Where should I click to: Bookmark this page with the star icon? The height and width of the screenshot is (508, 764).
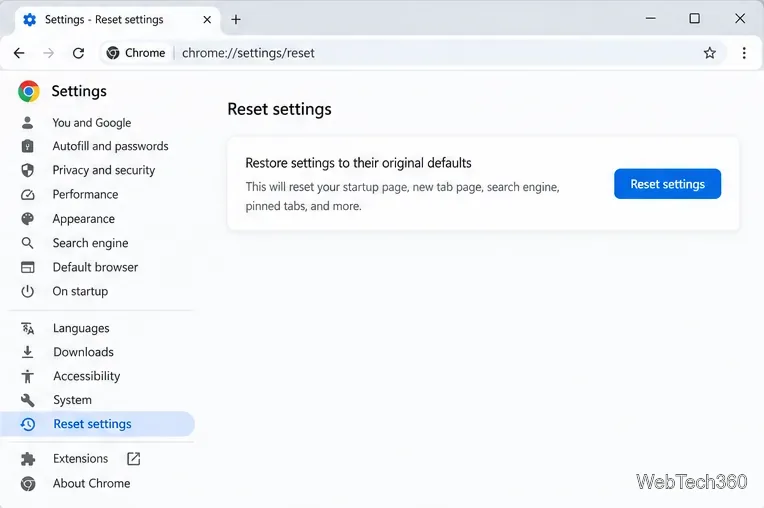pos(709,53)
